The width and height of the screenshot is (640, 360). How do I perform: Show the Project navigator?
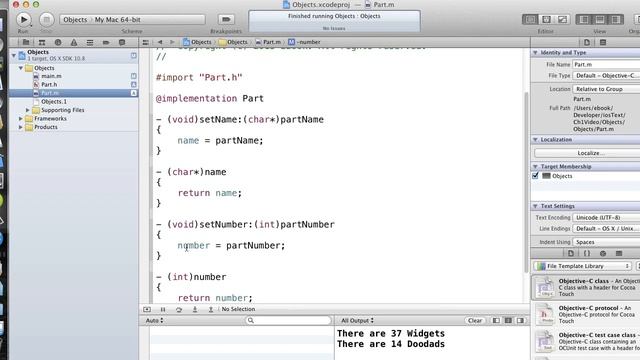pyautogui.click(x=26, y=42)
